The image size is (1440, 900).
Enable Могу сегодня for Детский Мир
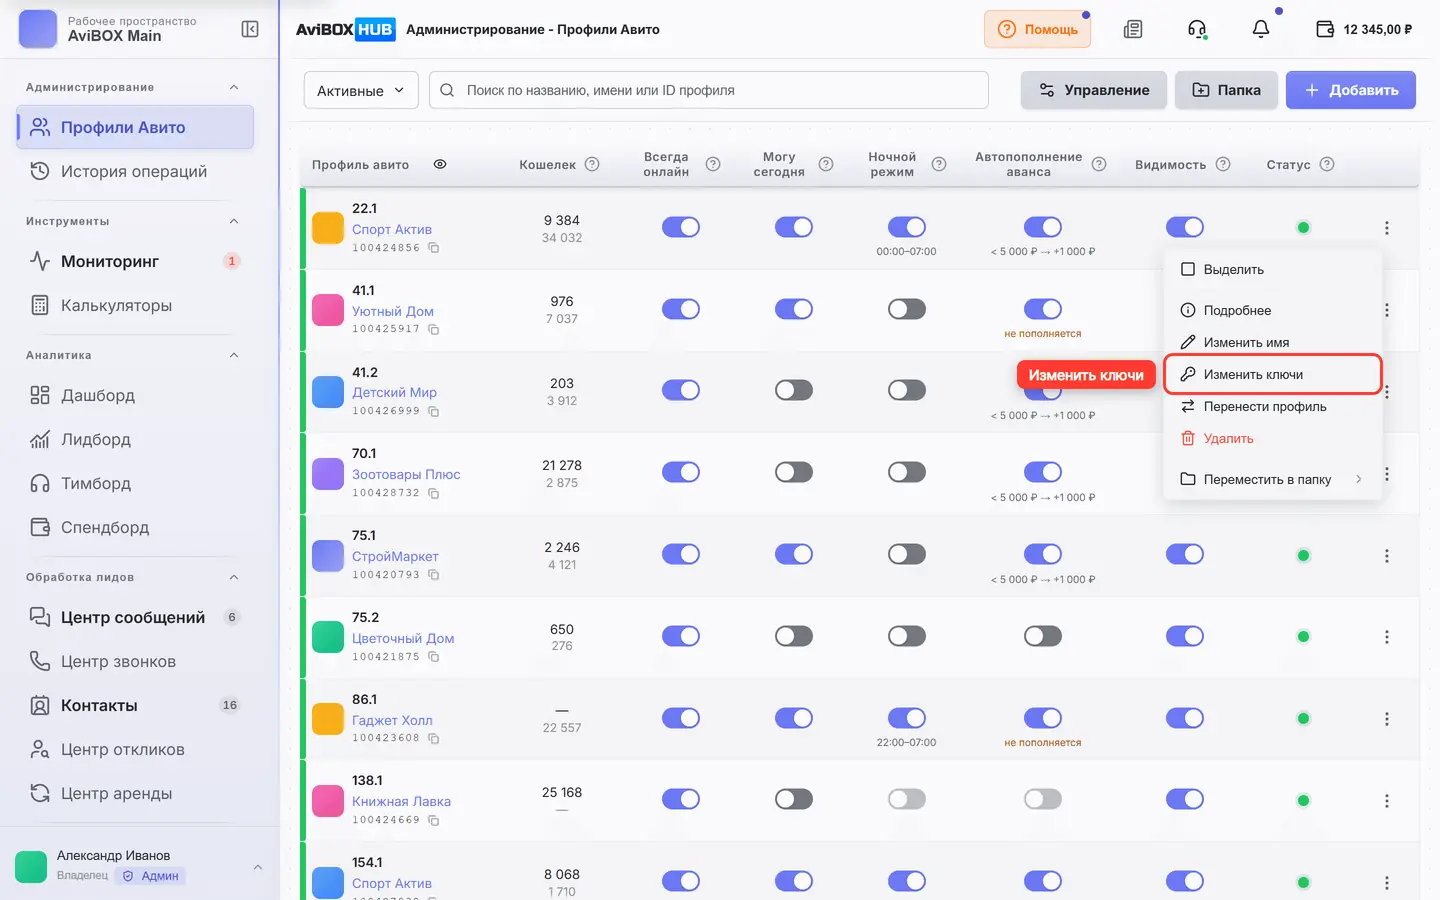pyautogui.click(x=794, y=390)
